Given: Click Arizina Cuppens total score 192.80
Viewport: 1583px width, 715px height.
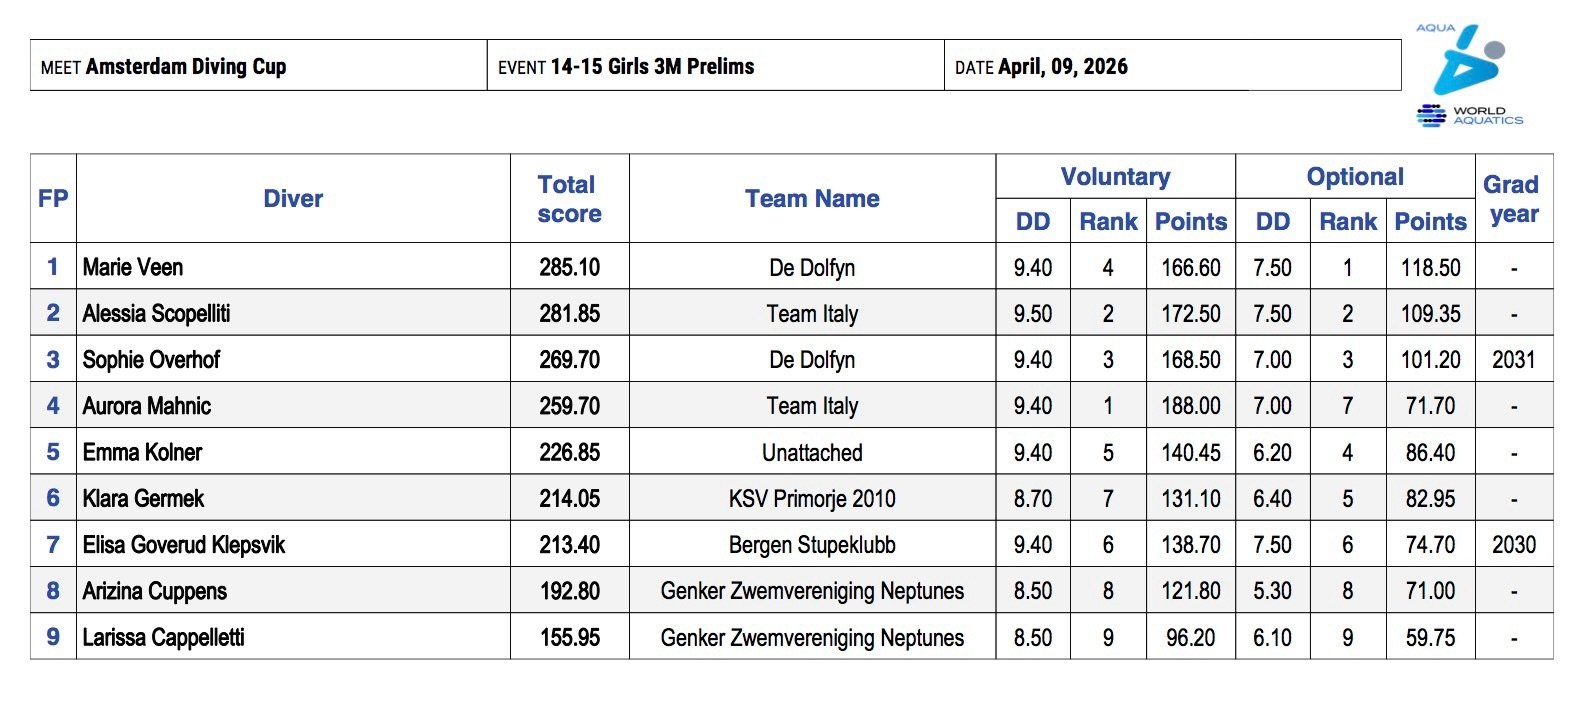Looking at the screenshot, I should (569, 591).
